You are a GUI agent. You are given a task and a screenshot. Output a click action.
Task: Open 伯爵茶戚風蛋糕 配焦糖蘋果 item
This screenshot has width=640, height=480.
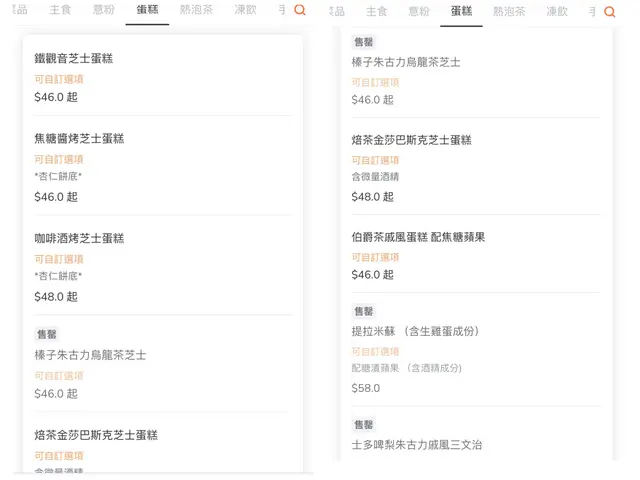point(418,237)
